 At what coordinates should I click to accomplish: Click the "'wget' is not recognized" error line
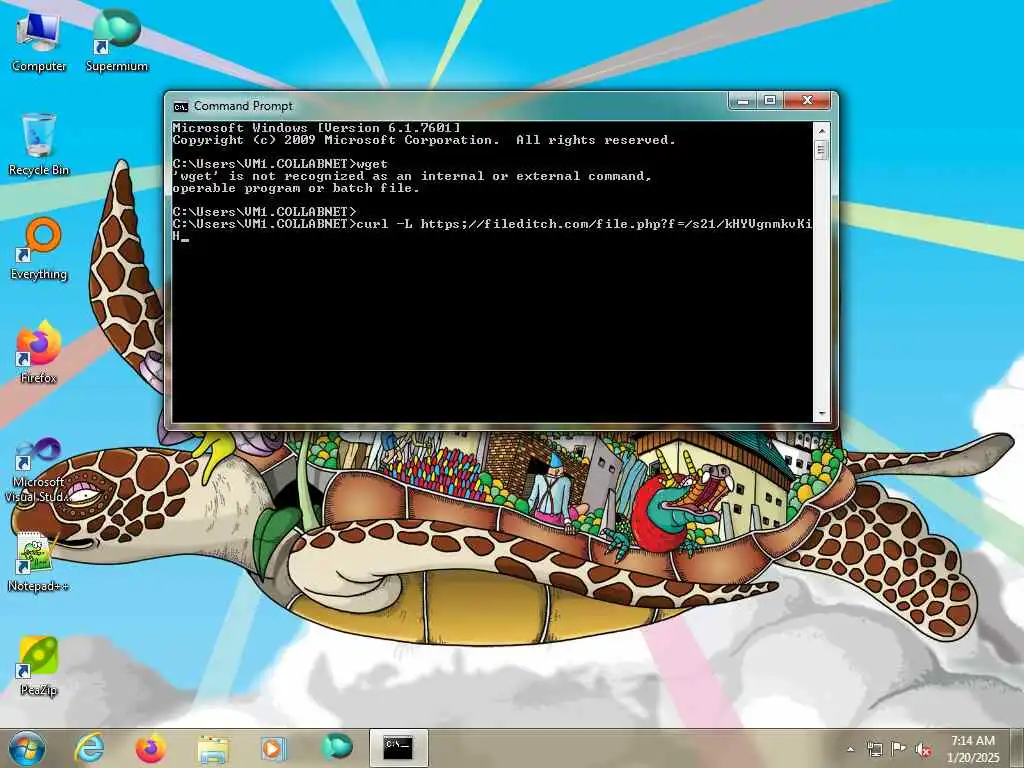point(412,176)
